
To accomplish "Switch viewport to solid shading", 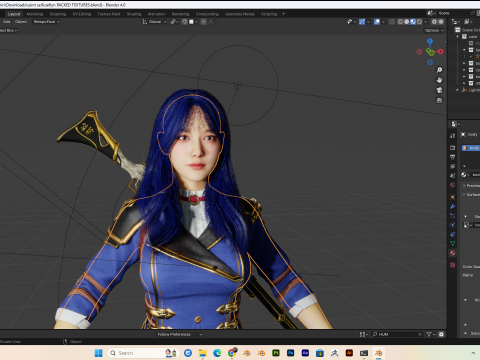I will click(x=407, y=22).
